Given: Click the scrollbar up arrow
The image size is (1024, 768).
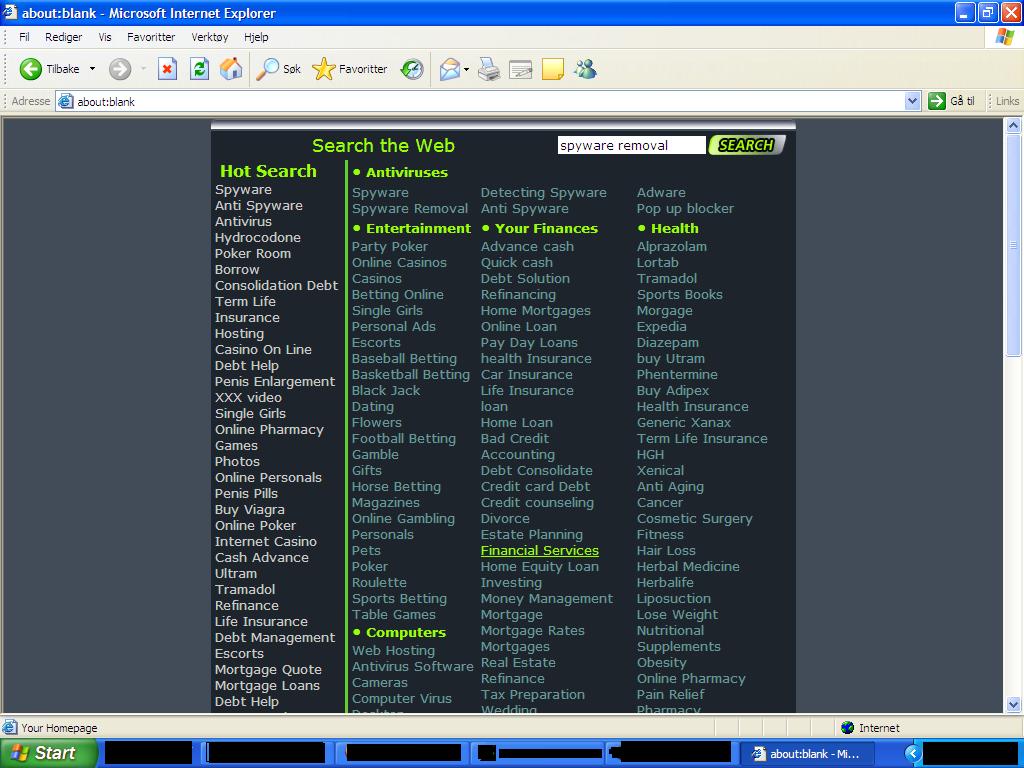Looking at the screenshot, I should click(x=1014, y=125).
